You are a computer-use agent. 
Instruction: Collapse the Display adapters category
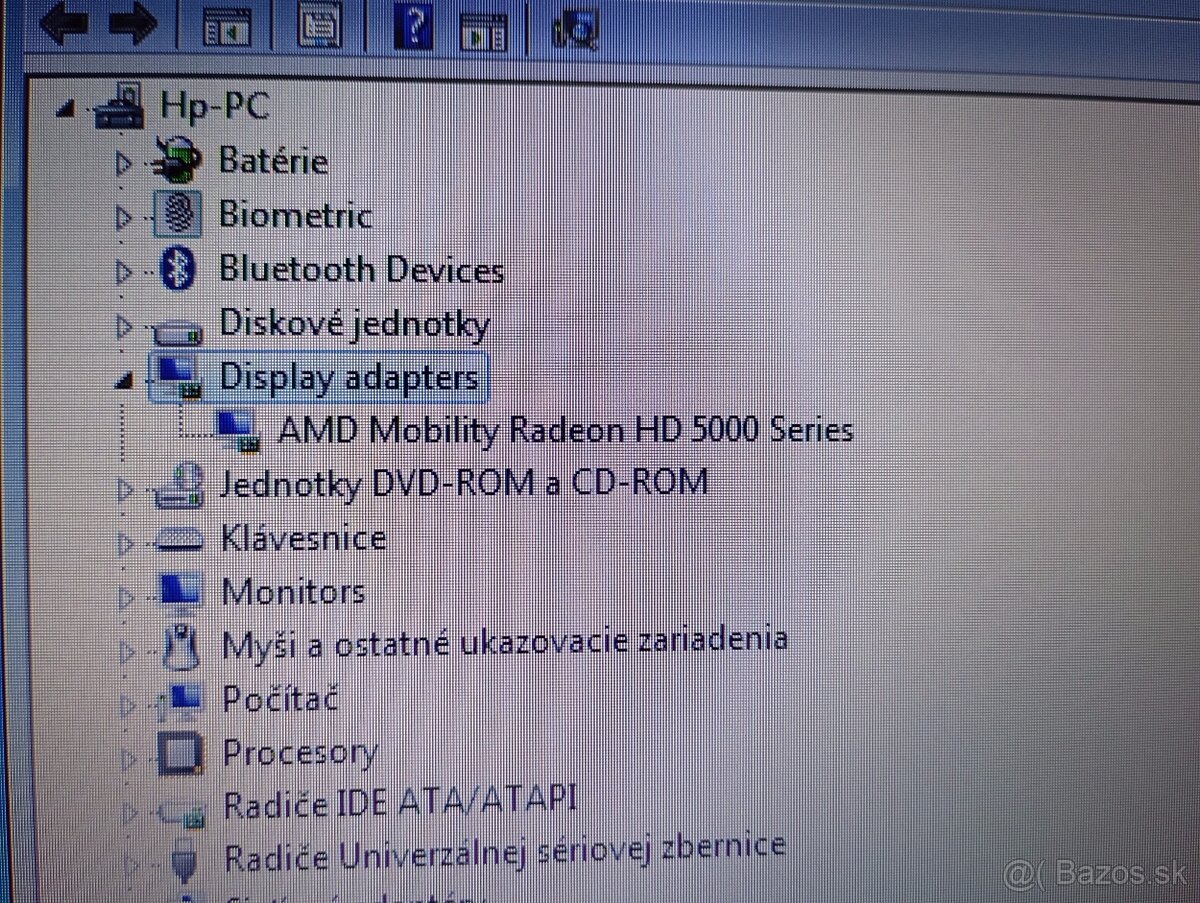[x=124, y=380]
